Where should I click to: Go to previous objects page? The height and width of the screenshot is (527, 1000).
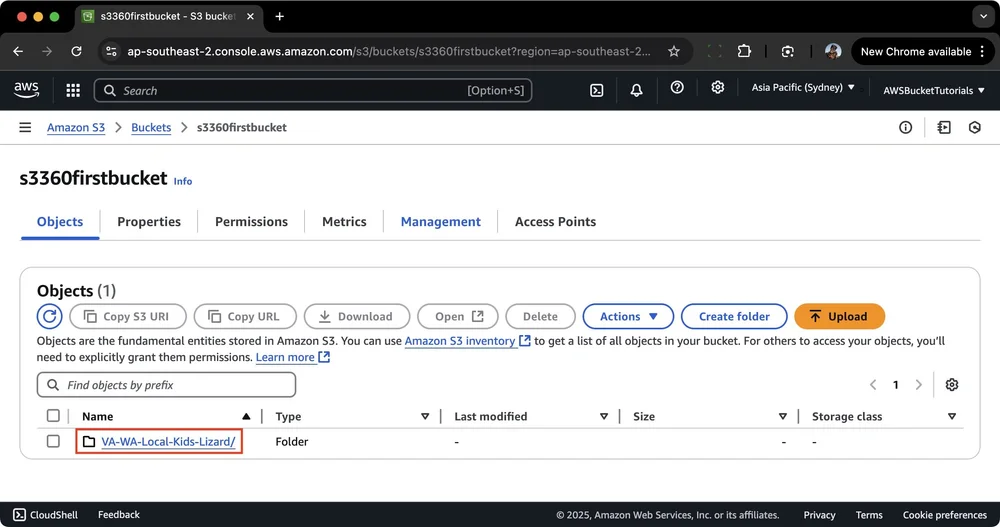point(873,385)
